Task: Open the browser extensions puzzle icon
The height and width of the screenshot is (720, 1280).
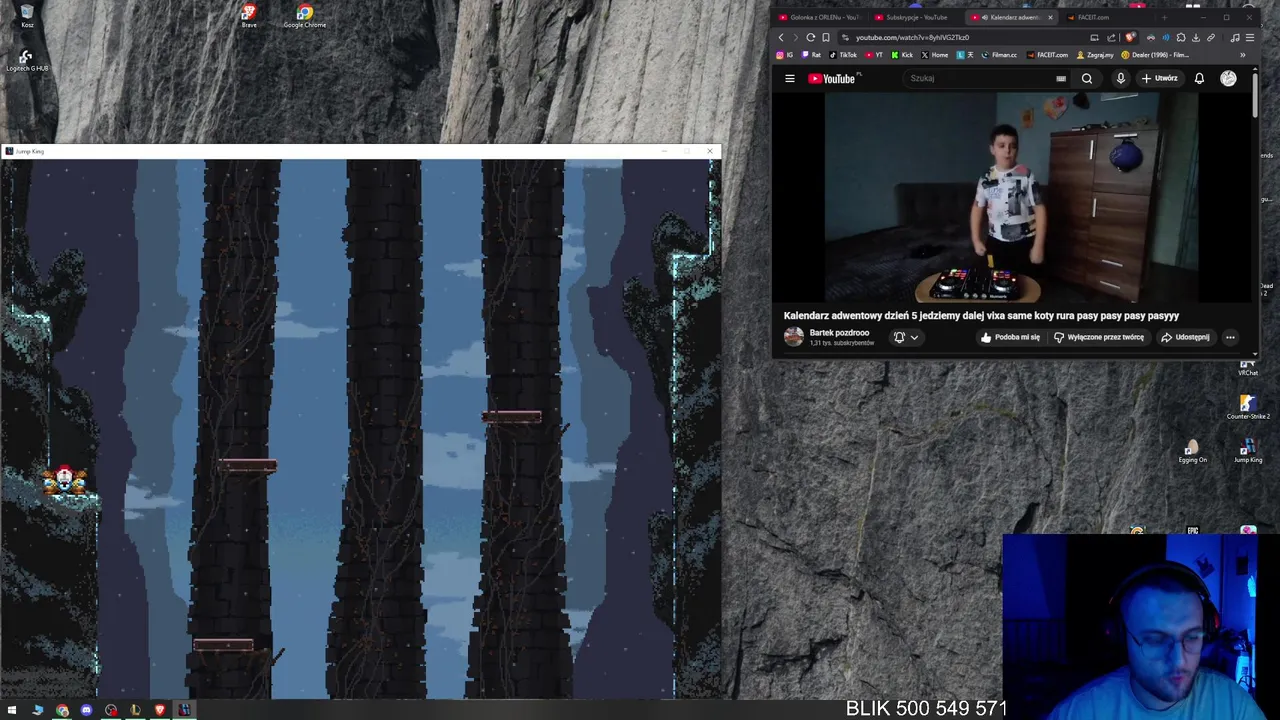Action: [1181, 38]
